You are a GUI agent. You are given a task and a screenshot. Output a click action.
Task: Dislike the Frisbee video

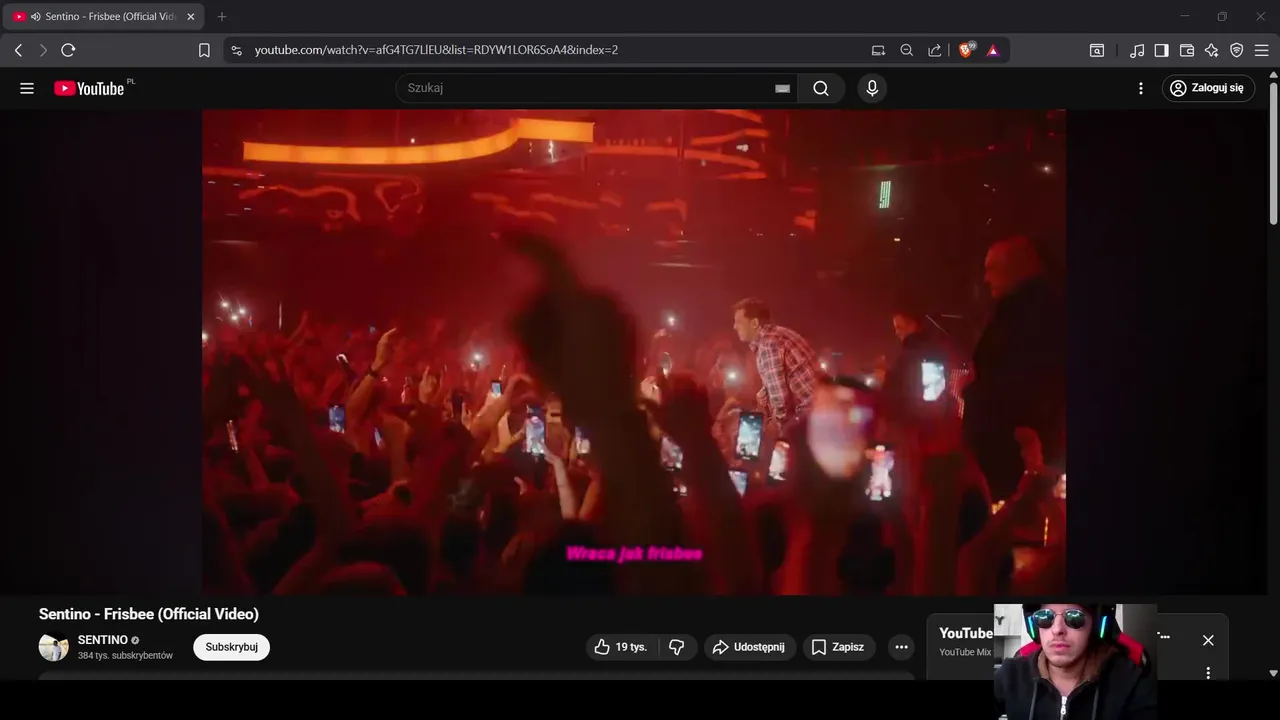(677, 647)
